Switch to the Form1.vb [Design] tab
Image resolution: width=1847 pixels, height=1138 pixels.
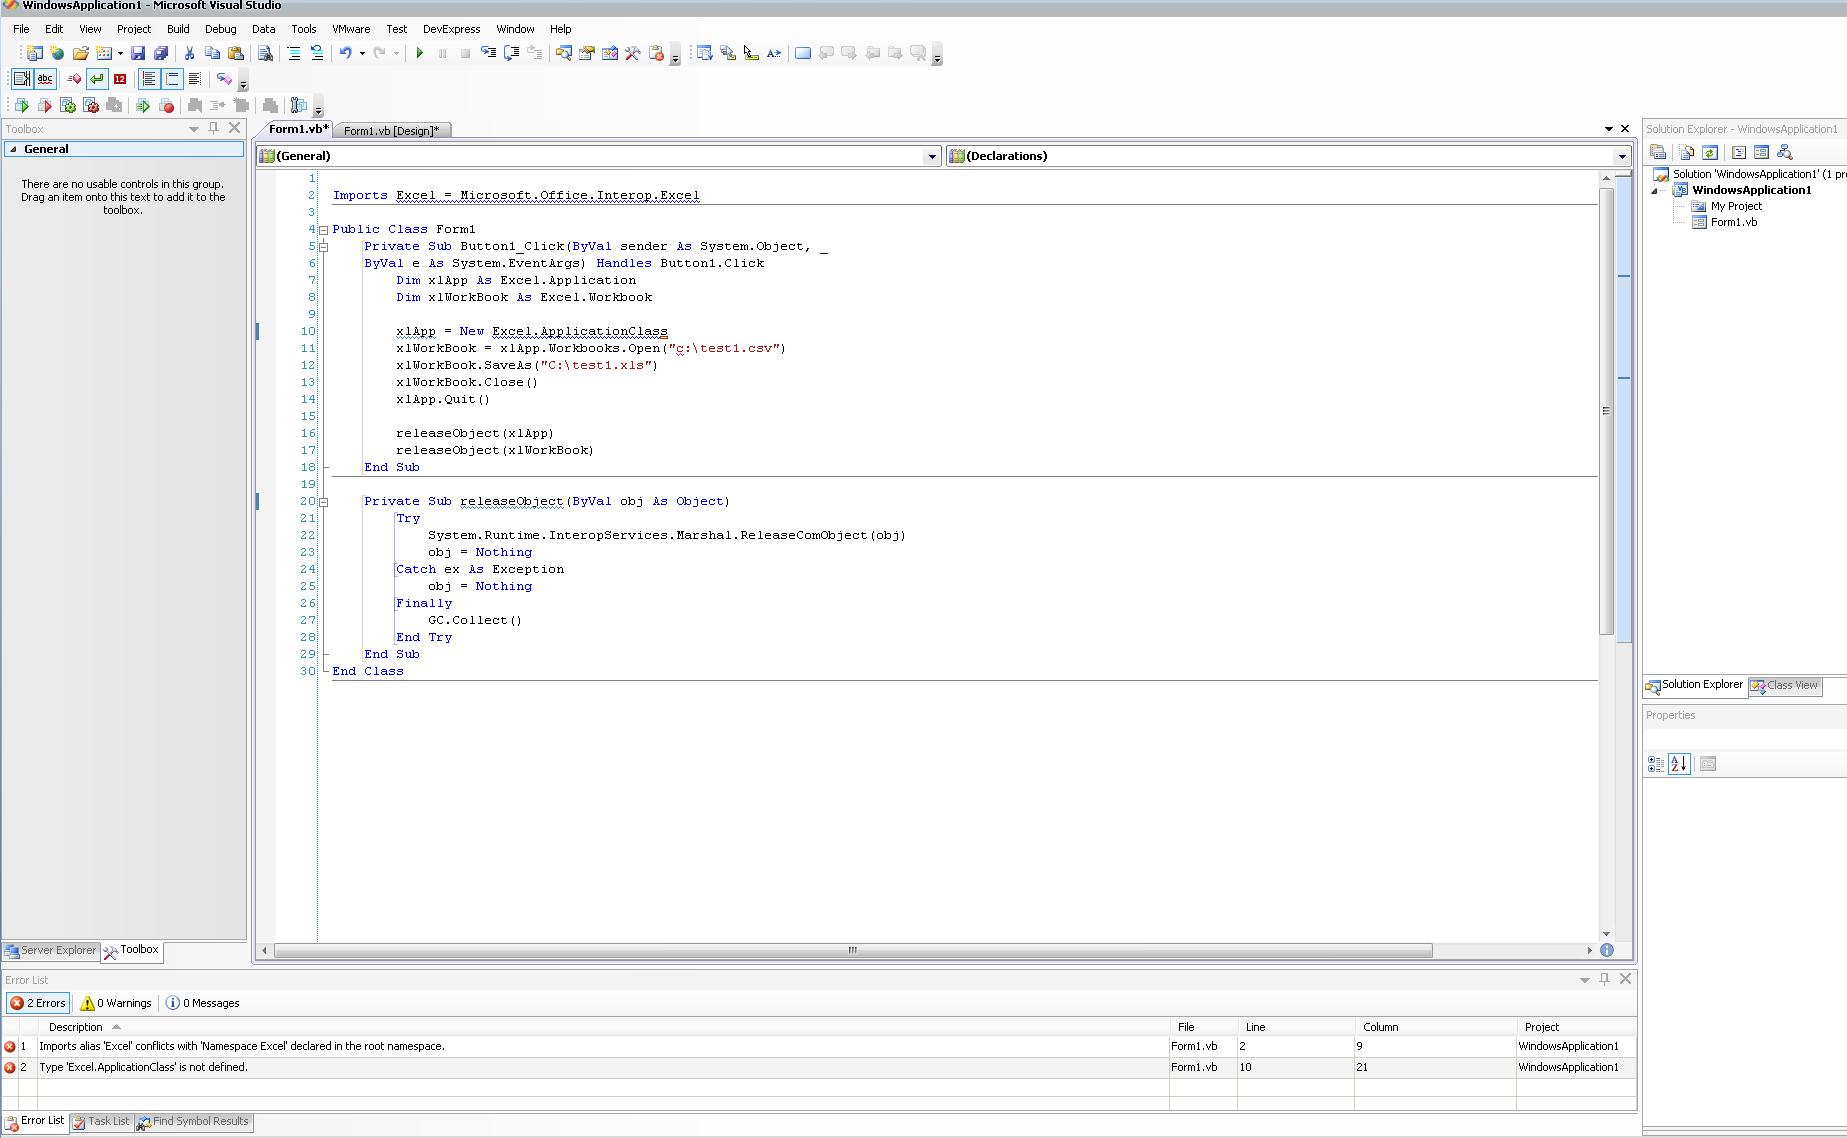tap(393, 130)
